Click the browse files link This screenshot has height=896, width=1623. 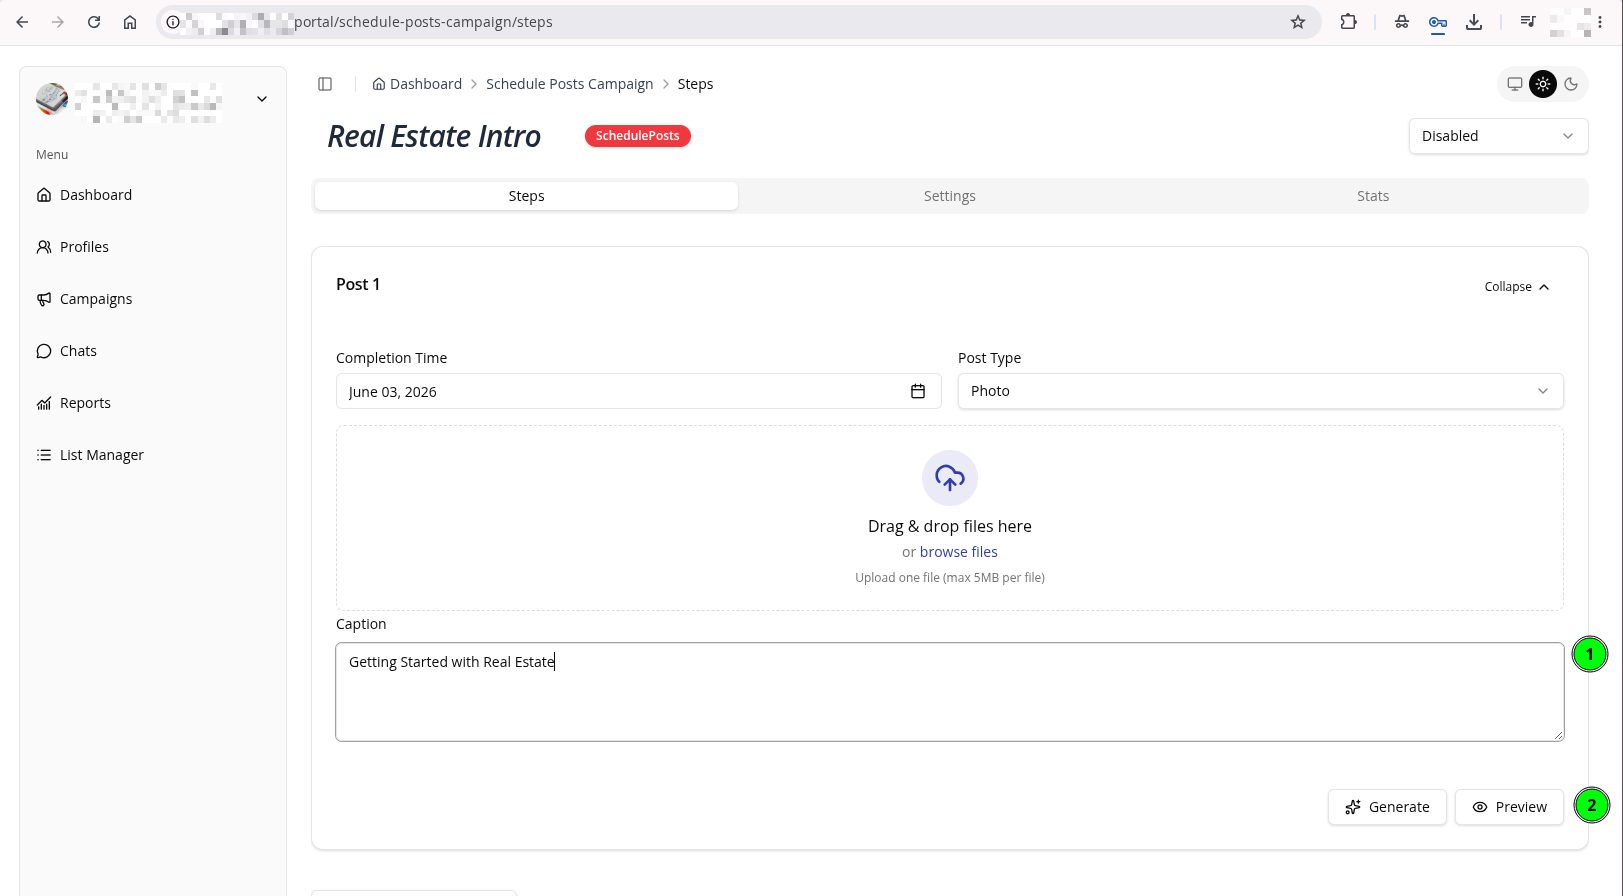[x=958, y=552]
